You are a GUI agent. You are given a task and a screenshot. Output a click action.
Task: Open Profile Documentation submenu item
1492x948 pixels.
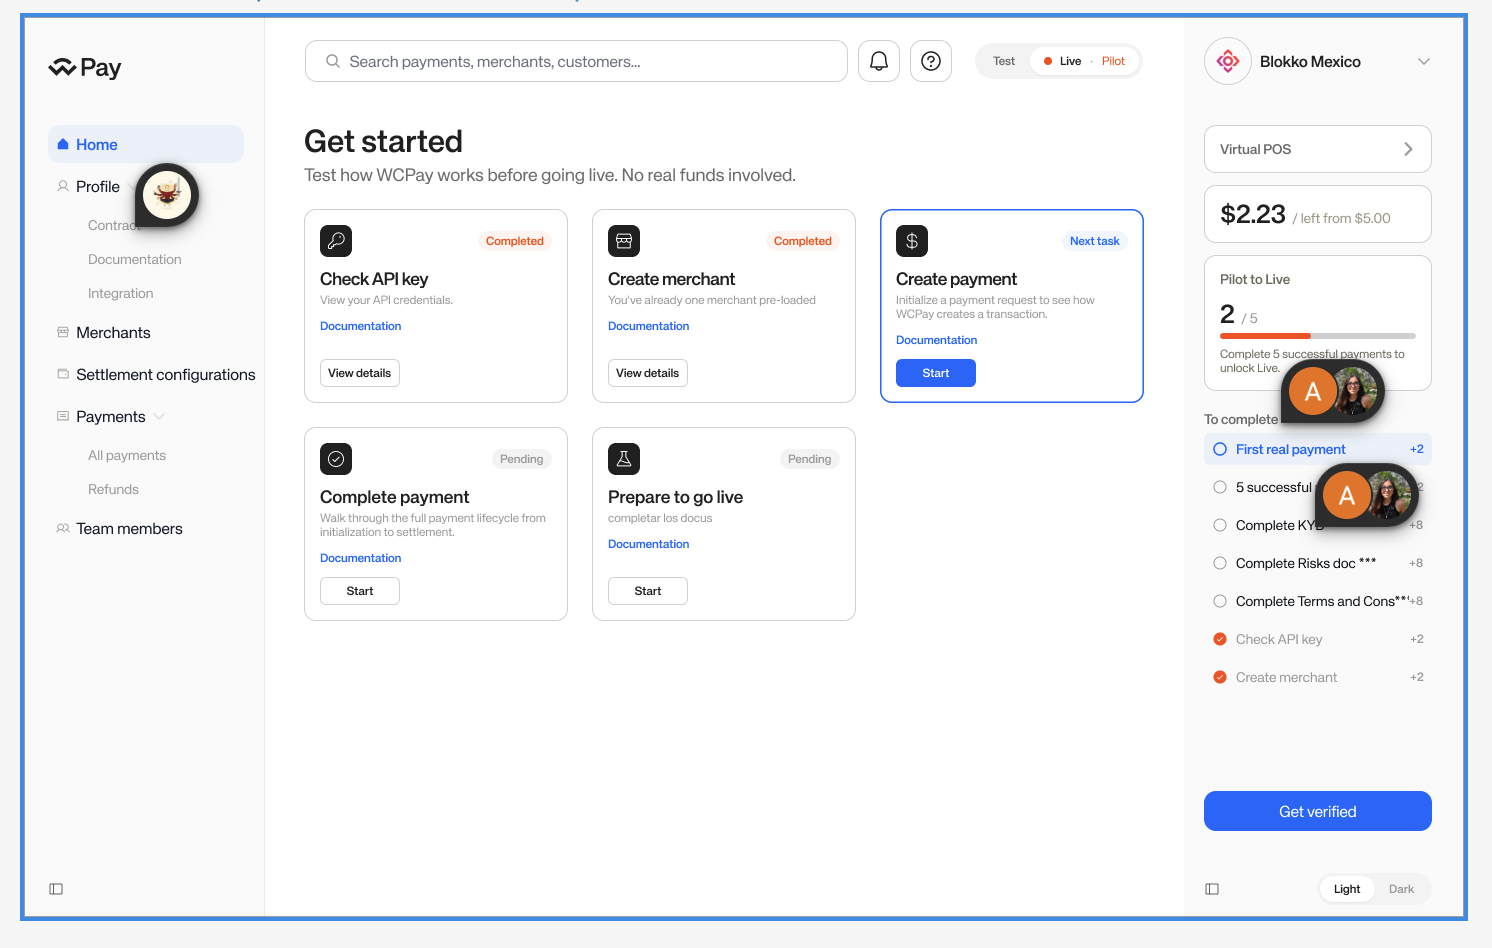[135, 259]
